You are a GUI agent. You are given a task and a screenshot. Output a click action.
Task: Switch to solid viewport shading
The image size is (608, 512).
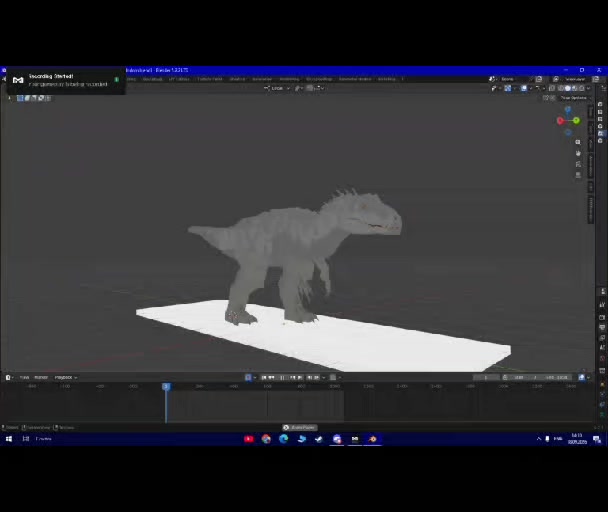click(x=568, y=88)
